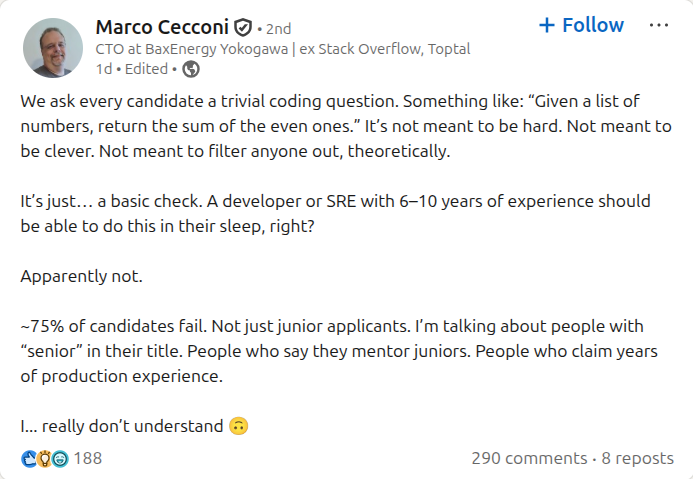
Task: Open the three-dot post options menu
Action: click(x=659, y=26)
